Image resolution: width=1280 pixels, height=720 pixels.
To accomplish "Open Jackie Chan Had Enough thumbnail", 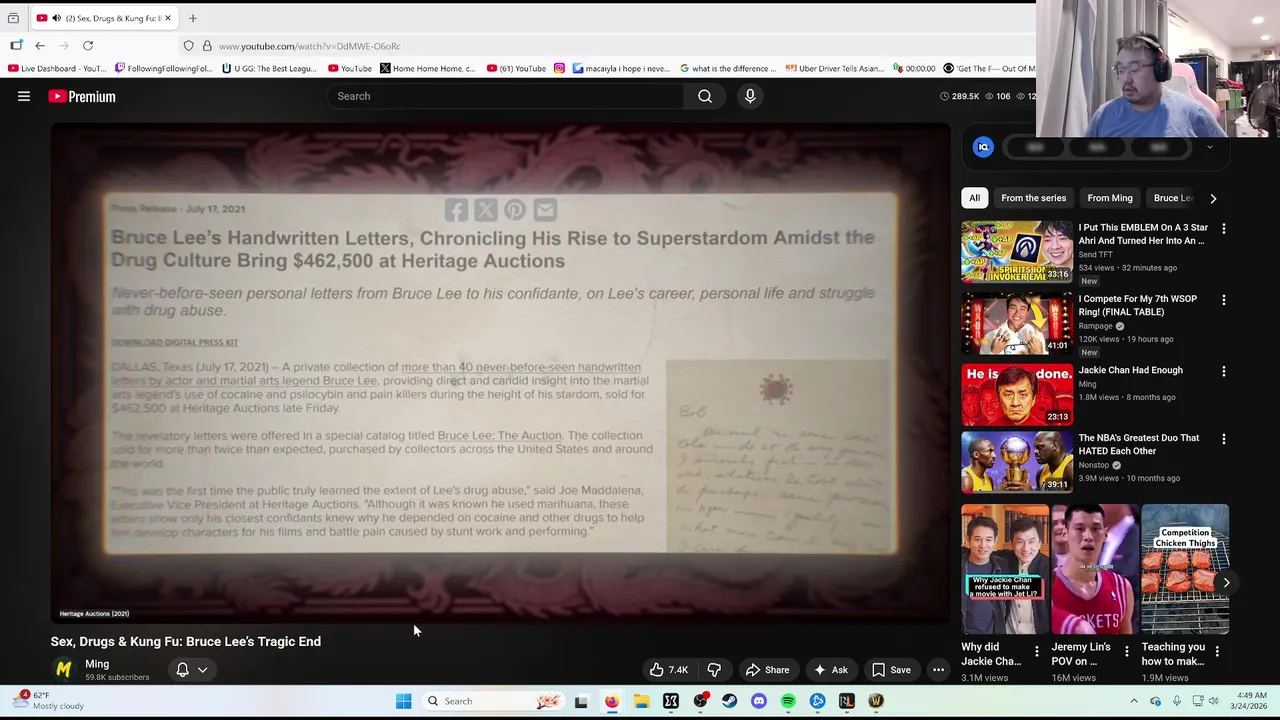I will 1017,395.
